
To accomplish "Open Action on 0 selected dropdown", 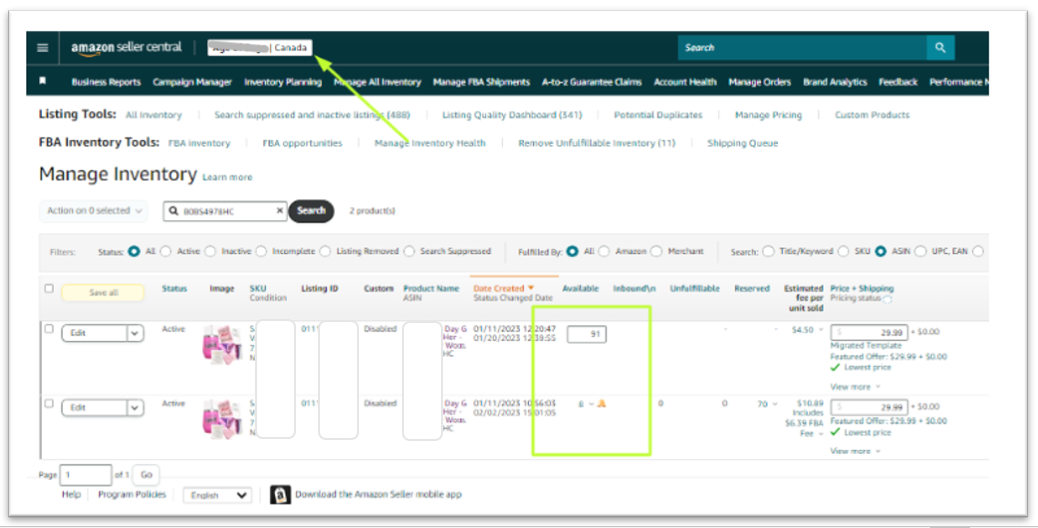I will click(94, 210).
